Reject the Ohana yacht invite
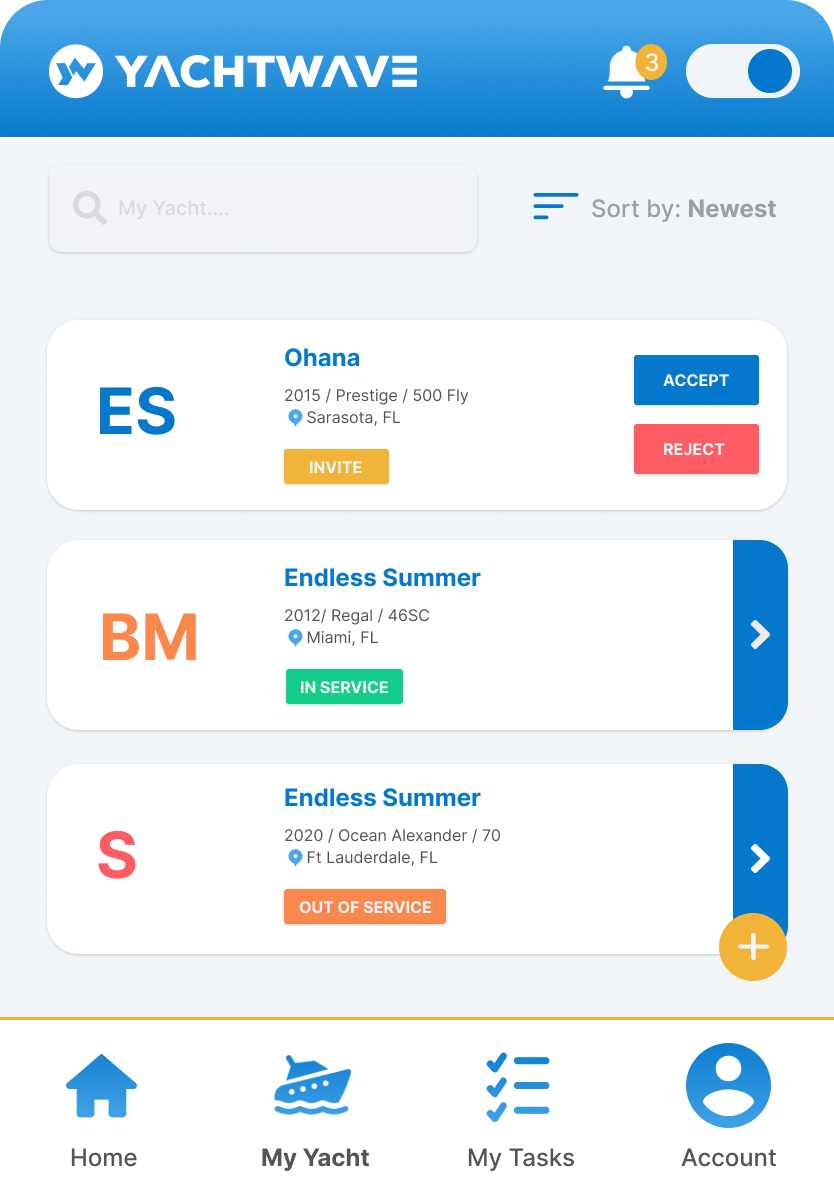This screenshot has width=834, height=1194. pos(696,449)
